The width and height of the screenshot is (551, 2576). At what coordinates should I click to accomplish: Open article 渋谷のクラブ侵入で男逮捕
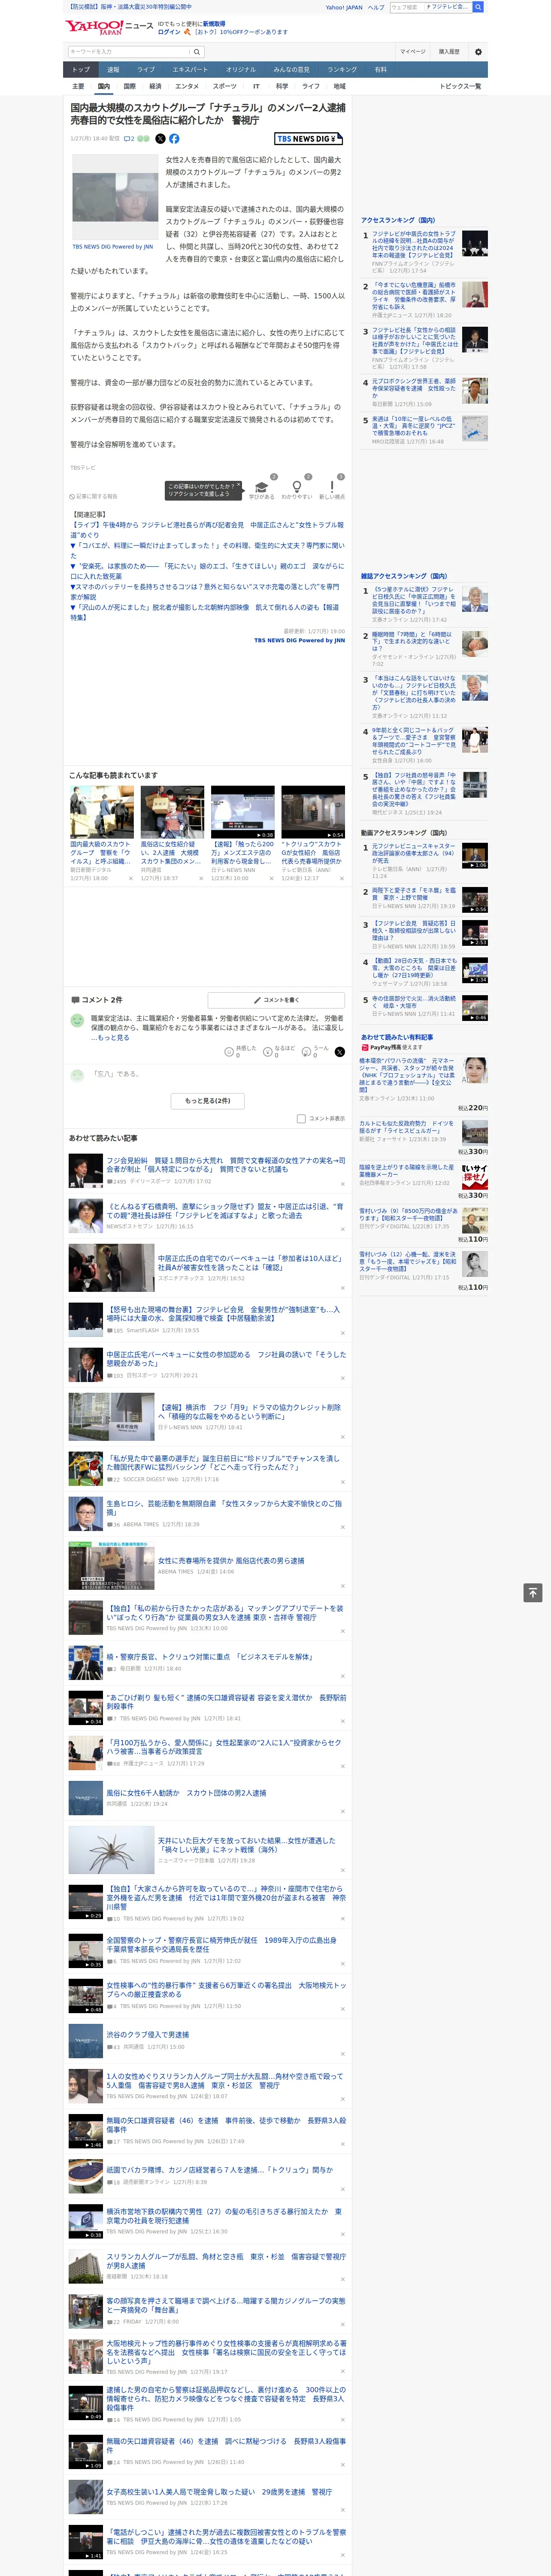tap(148, 2034)
